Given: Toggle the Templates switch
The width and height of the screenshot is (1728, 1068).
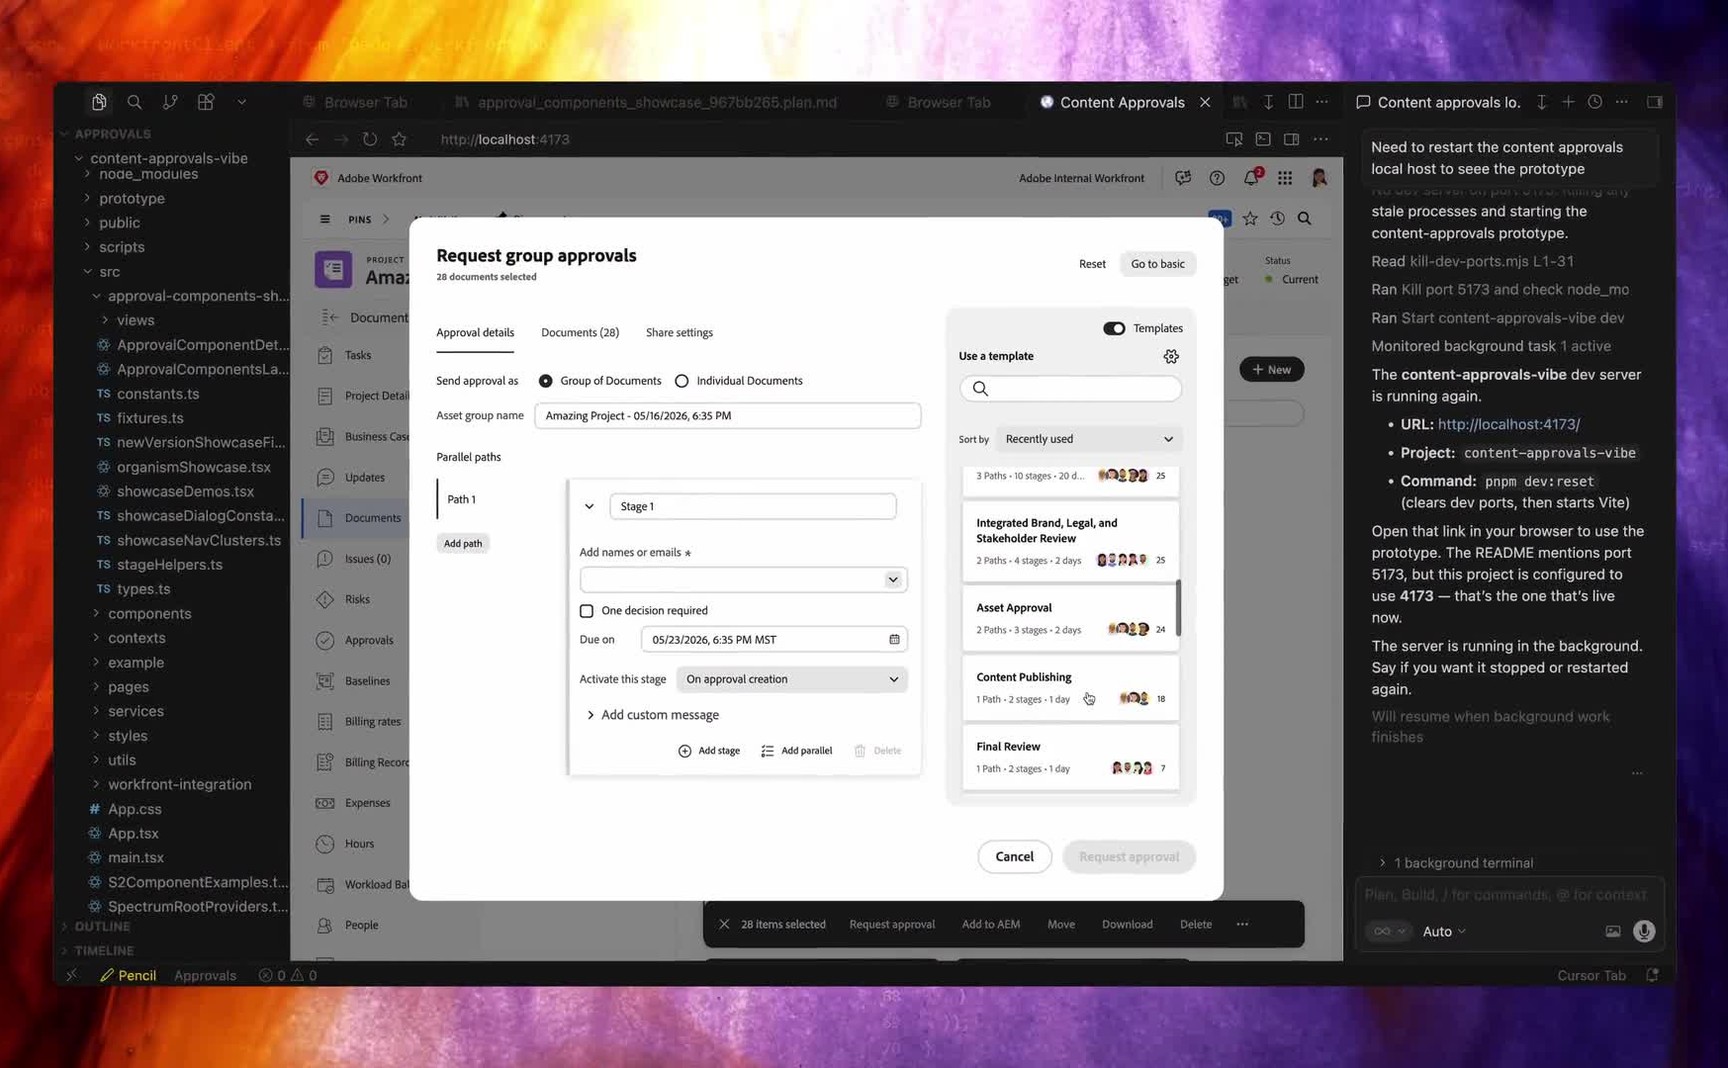Looking at the screenshot, I should [1114, 328].
